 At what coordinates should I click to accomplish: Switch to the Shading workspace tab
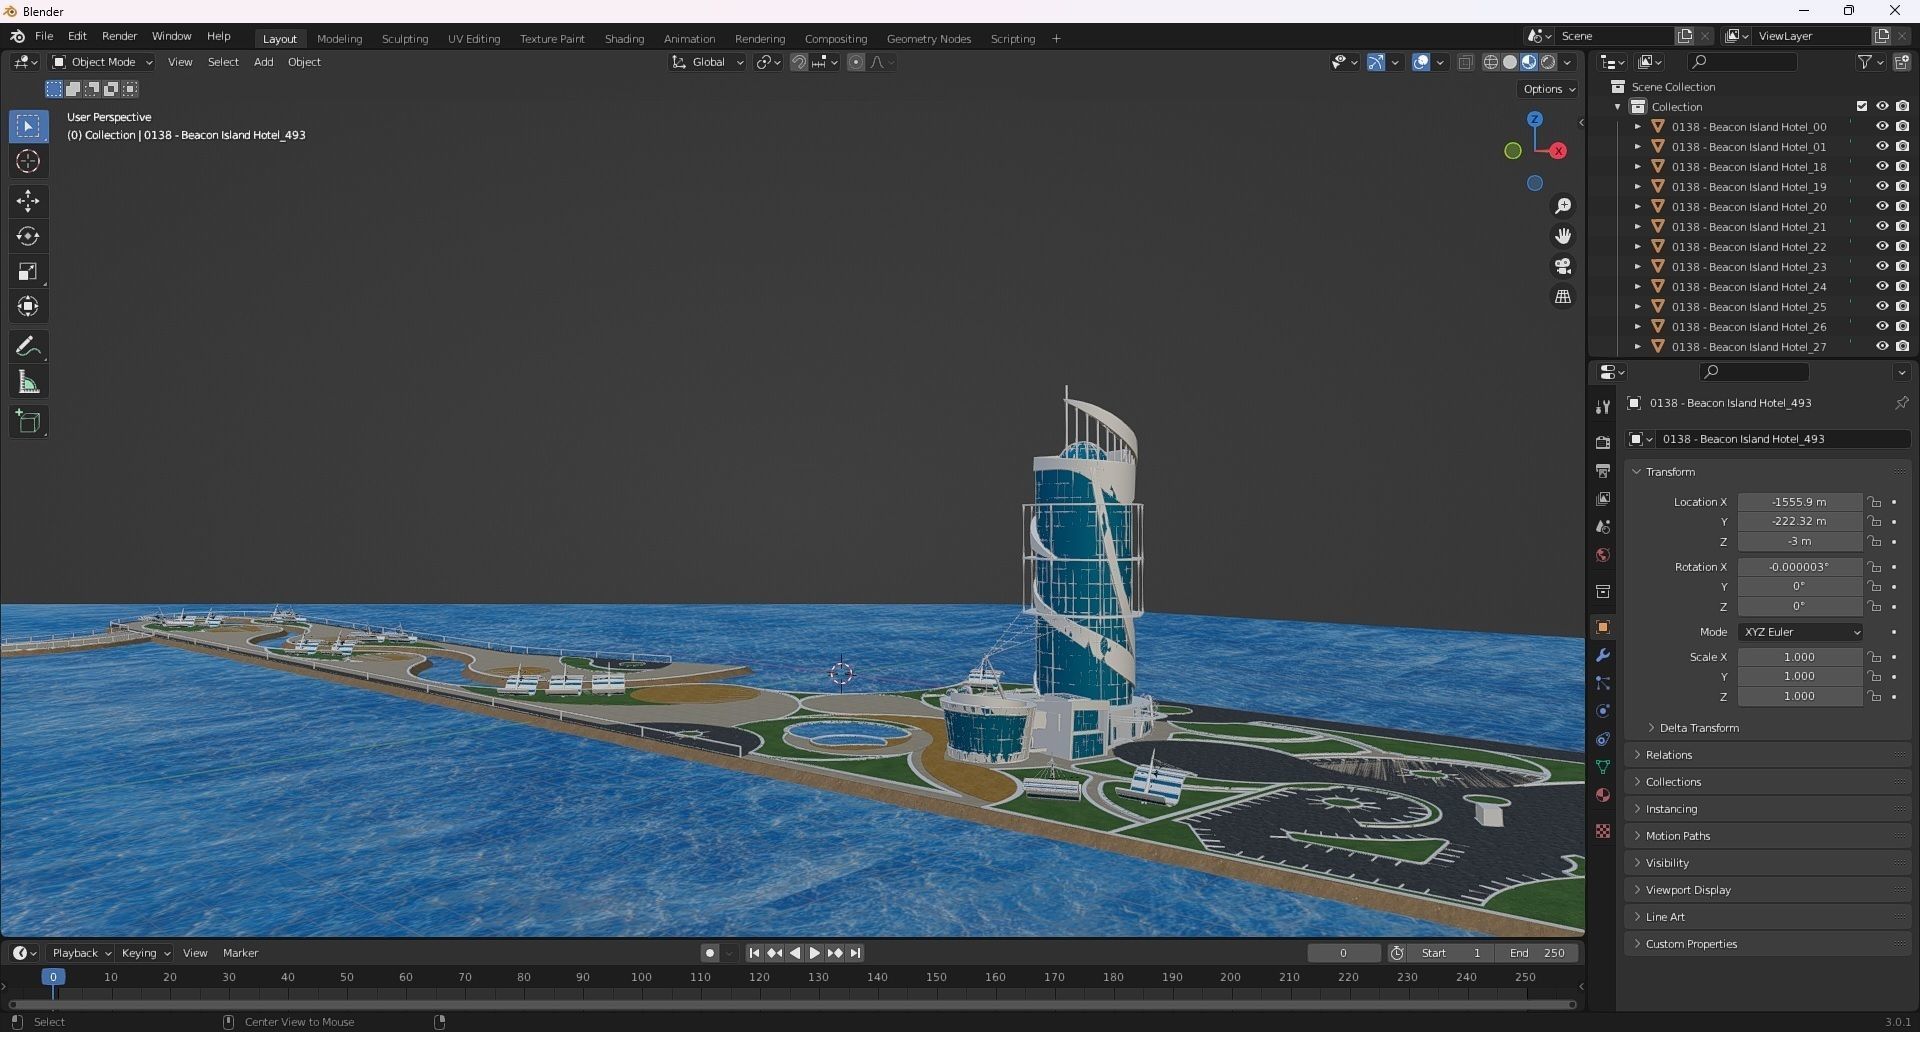pyautogui.click(x=624, y=38)
